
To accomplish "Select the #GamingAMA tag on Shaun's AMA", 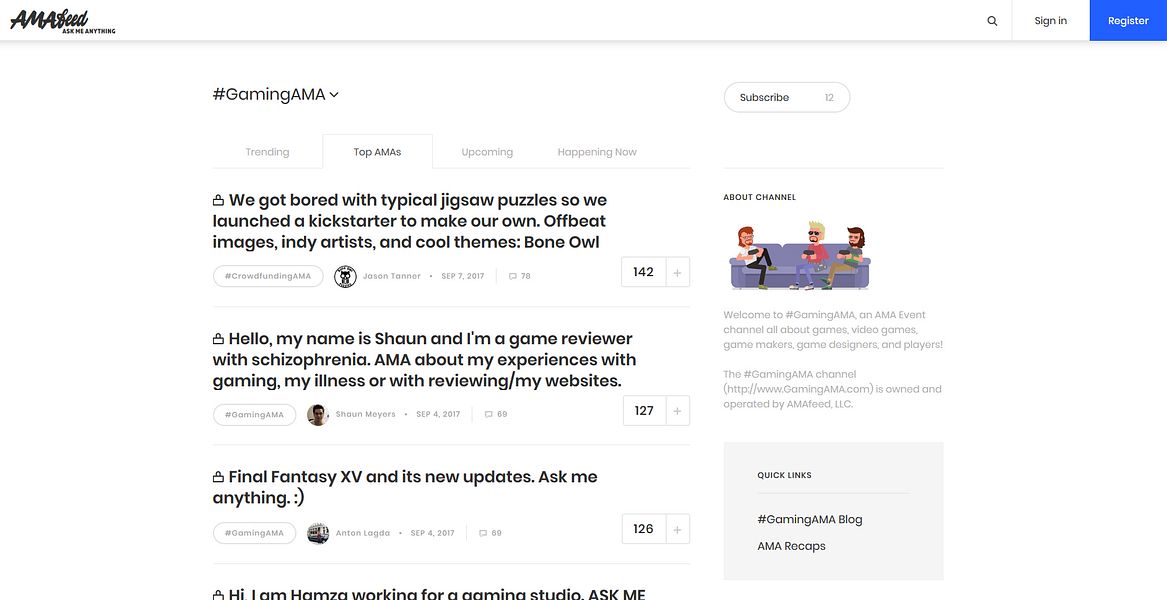I will [x=255, y=415].
